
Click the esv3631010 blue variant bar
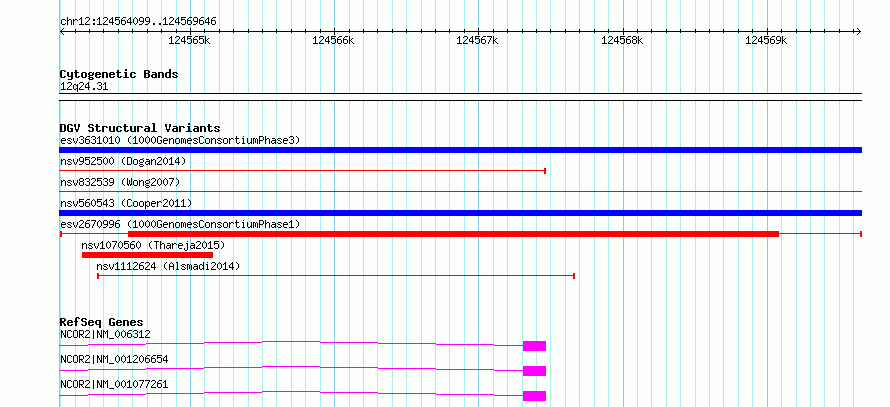coord(460,150)
